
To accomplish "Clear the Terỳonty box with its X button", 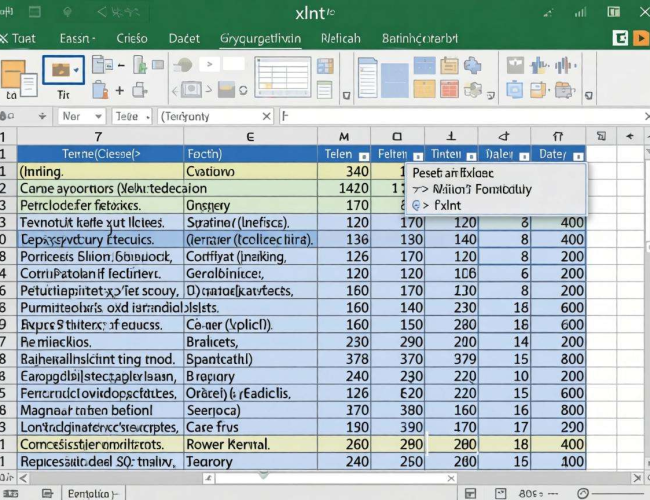I will tap(267, 117).
